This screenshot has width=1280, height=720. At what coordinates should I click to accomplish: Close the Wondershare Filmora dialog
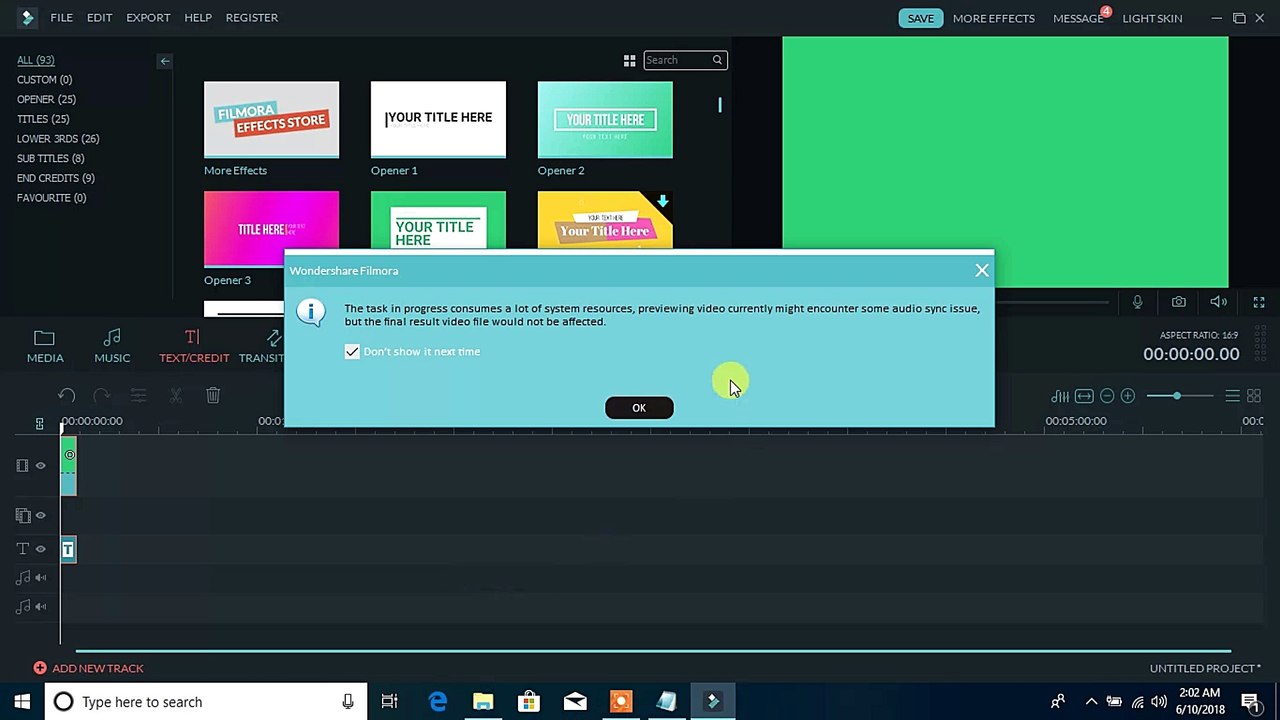click(982, 270)
